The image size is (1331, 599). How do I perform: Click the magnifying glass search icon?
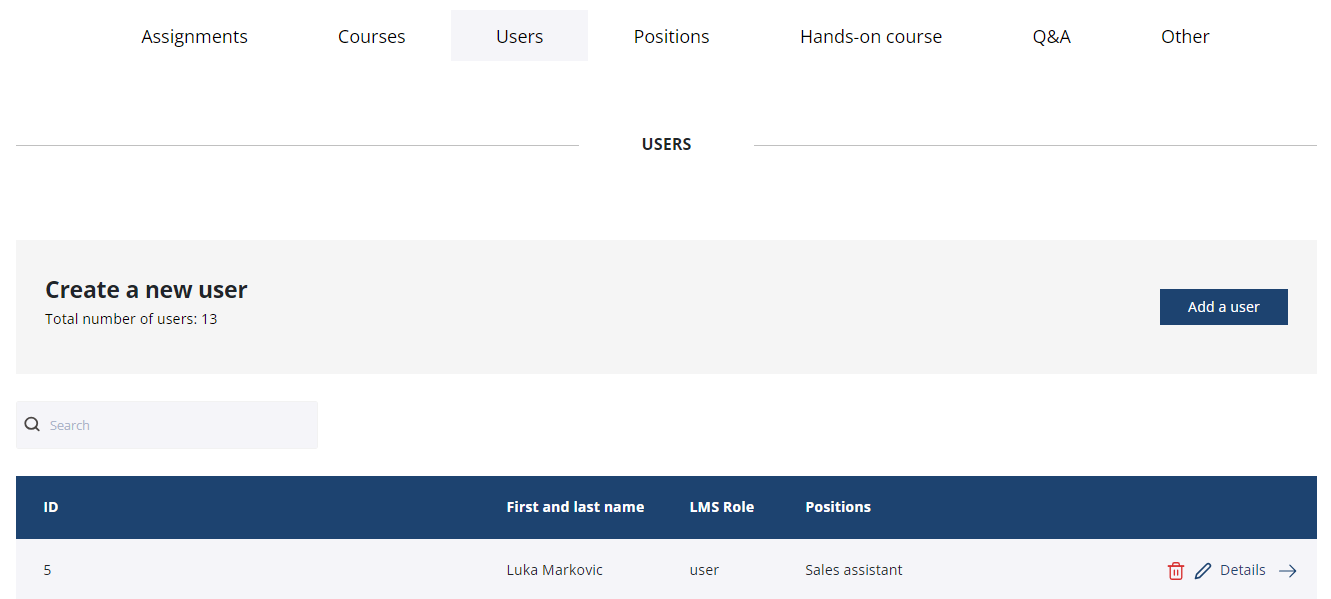pos(32,425)
